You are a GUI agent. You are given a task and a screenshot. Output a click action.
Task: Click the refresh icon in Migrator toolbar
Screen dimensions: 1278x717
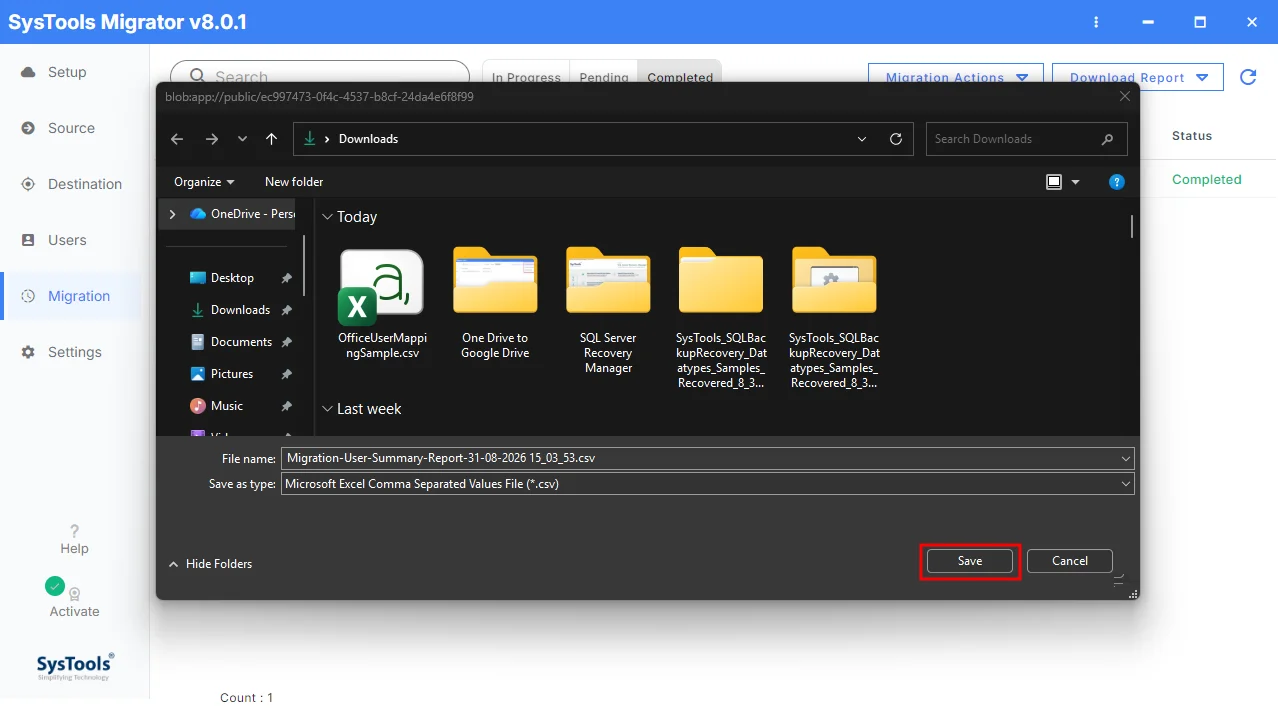[x=1248, y=77]
